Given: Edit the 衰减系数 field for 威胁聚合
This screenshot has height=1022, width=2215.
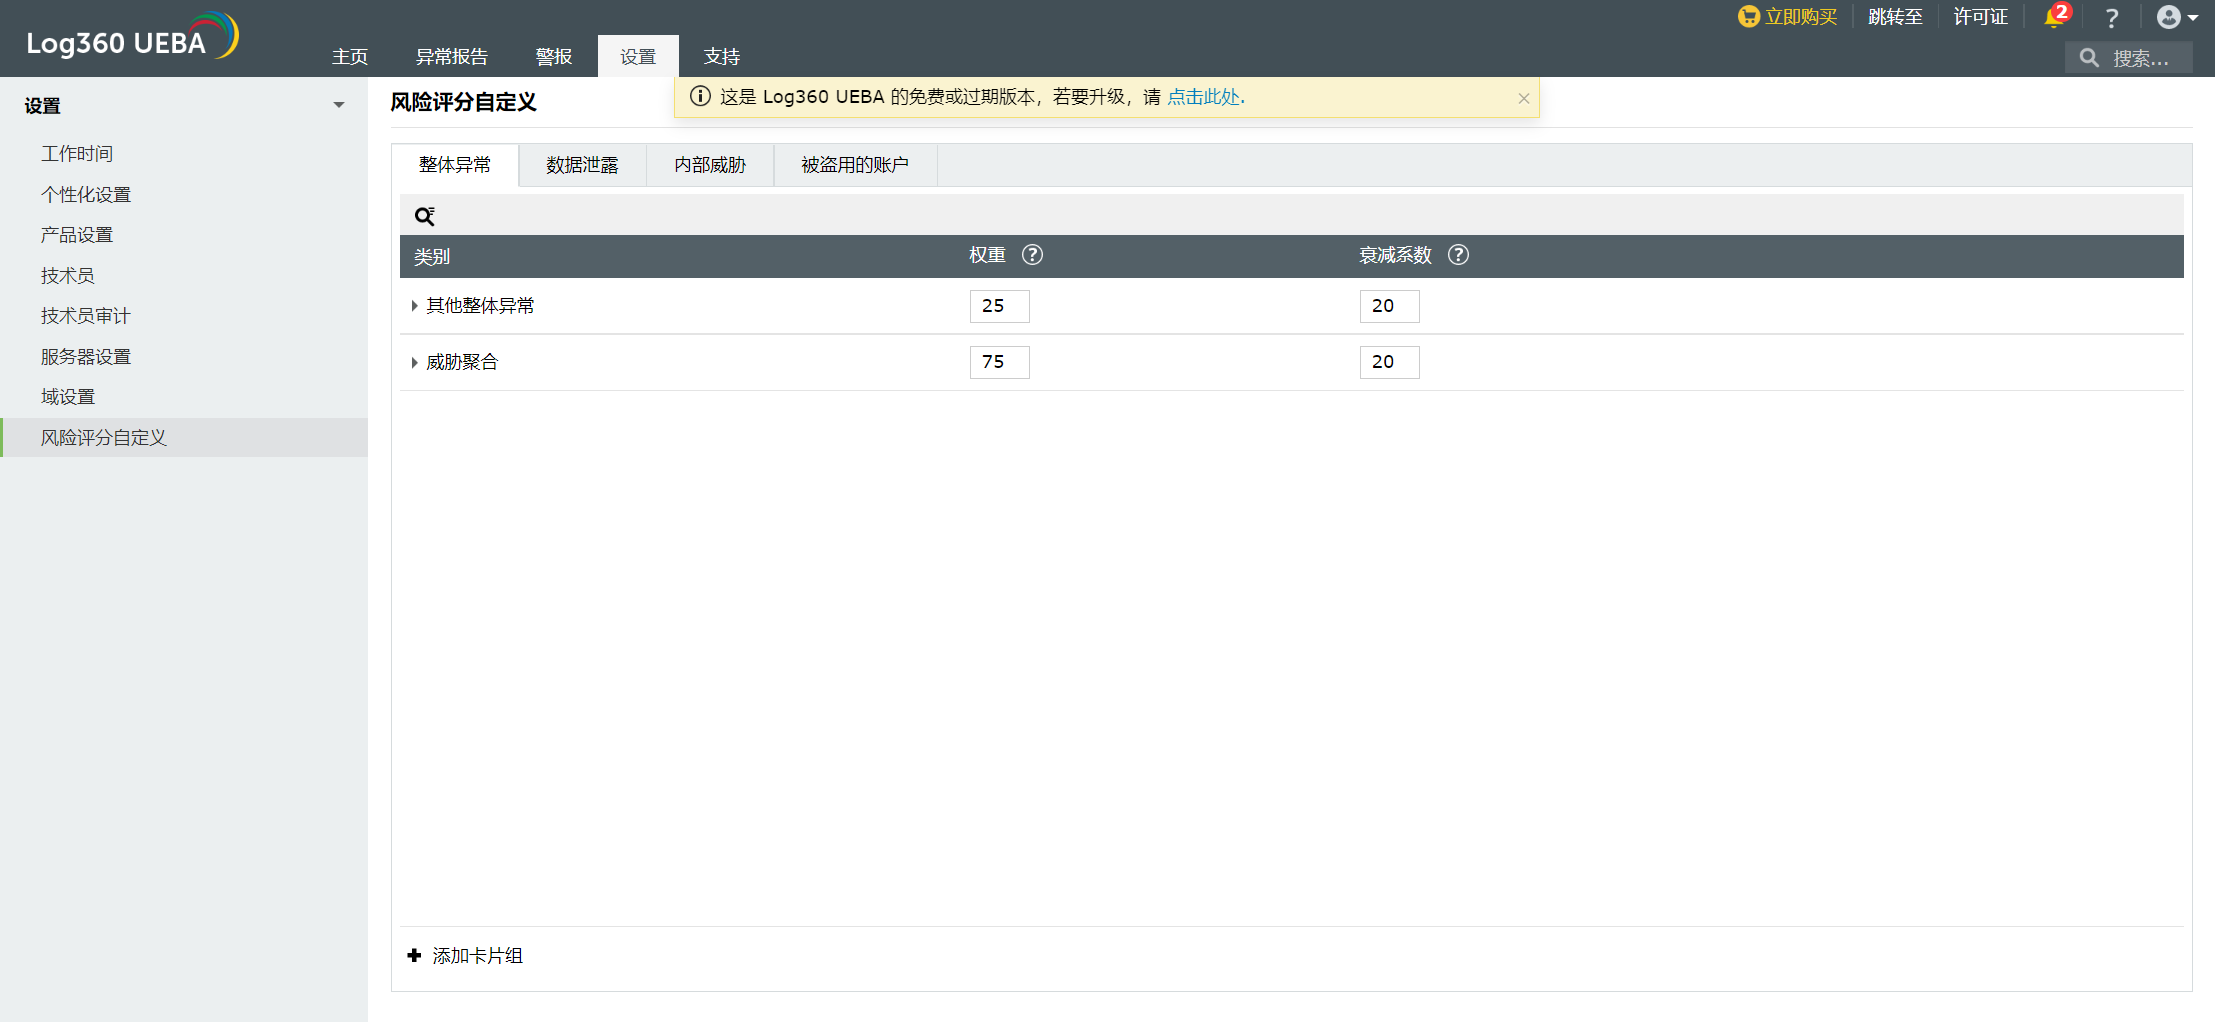Looking at the screenshot, I should pyautogui.click(x=1390, y=362).
